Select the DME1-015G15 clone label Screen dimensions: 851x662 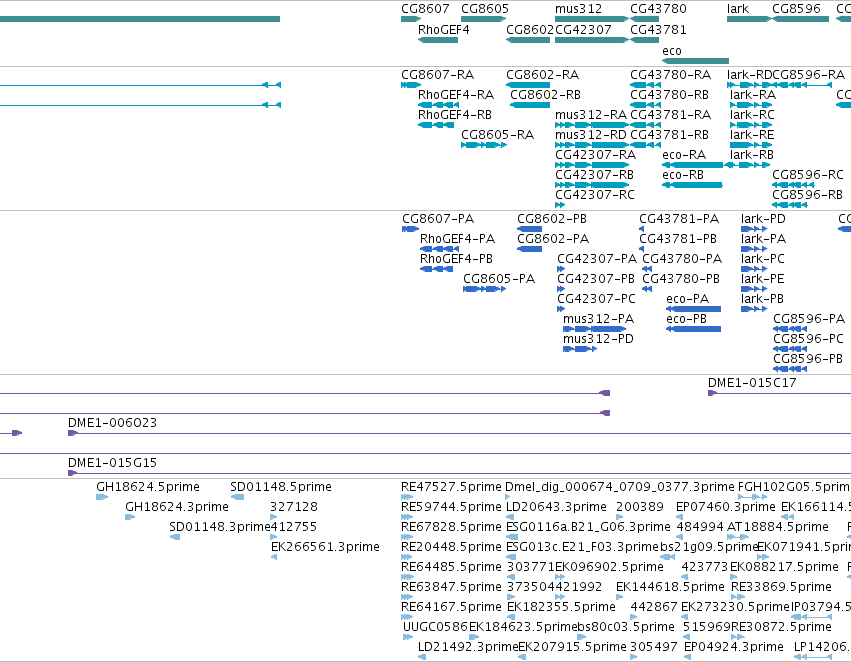pyautogui.click(x=112, y=463)
